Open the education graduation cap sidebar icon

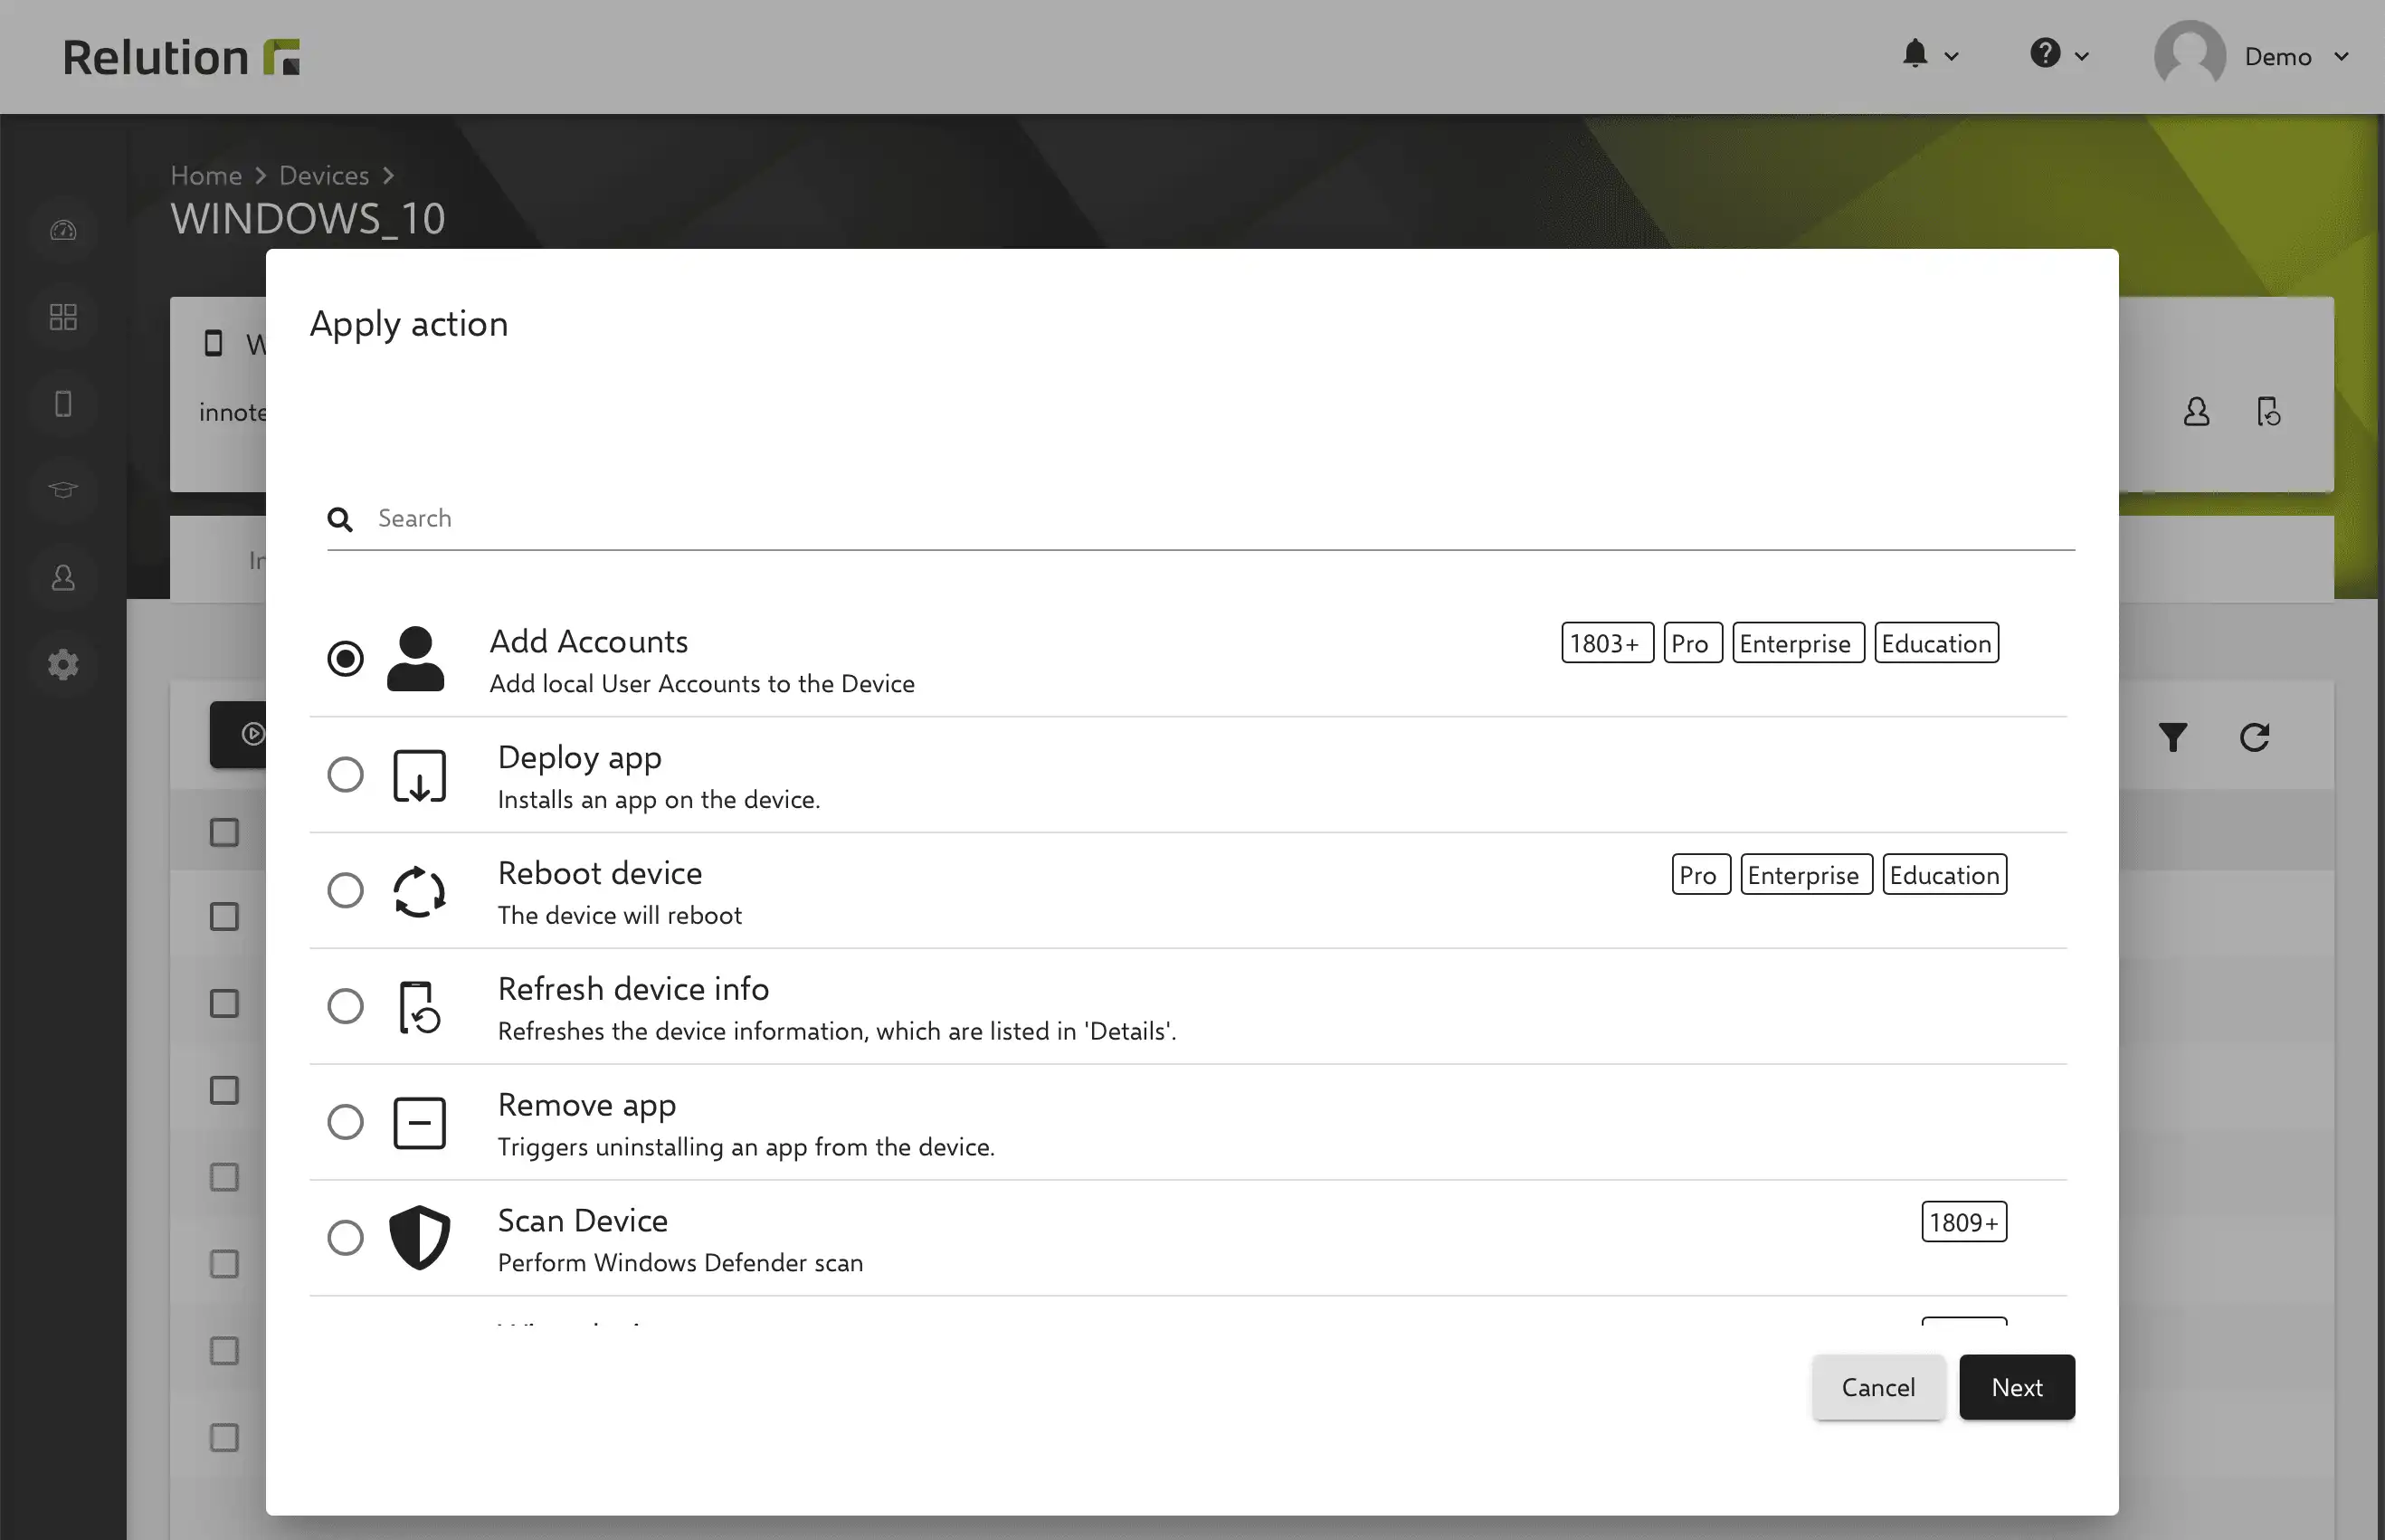tap(63, 490)
